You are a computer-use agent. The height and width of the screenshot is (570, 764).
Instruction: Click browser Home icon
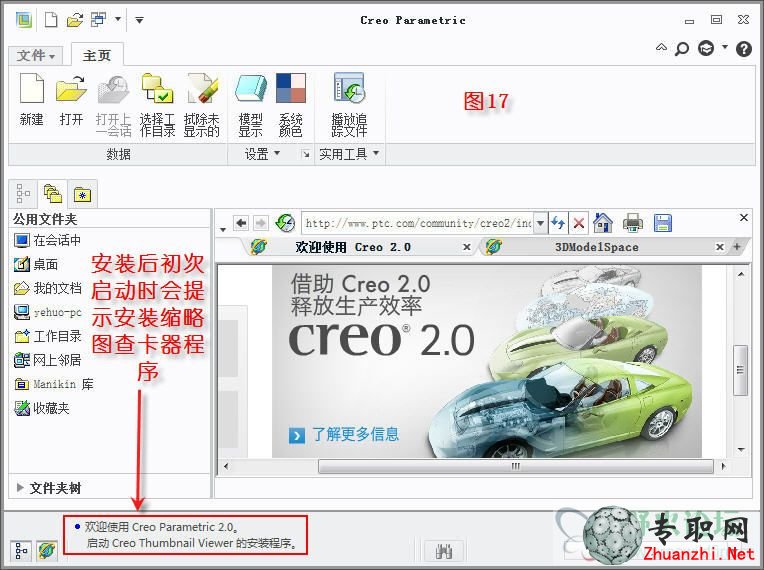[603, 223]
